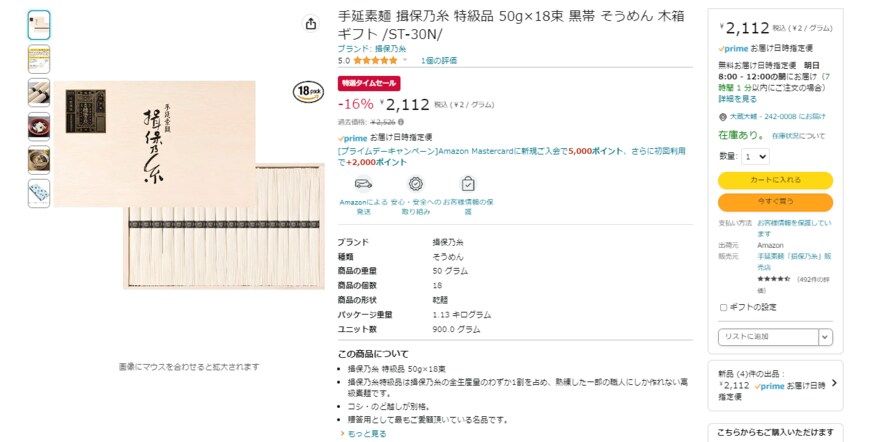The height and width of the screenshot is (442, 870).
Task: Select the bowl of noodles thumbnail
Action: [x=39, y=127]
